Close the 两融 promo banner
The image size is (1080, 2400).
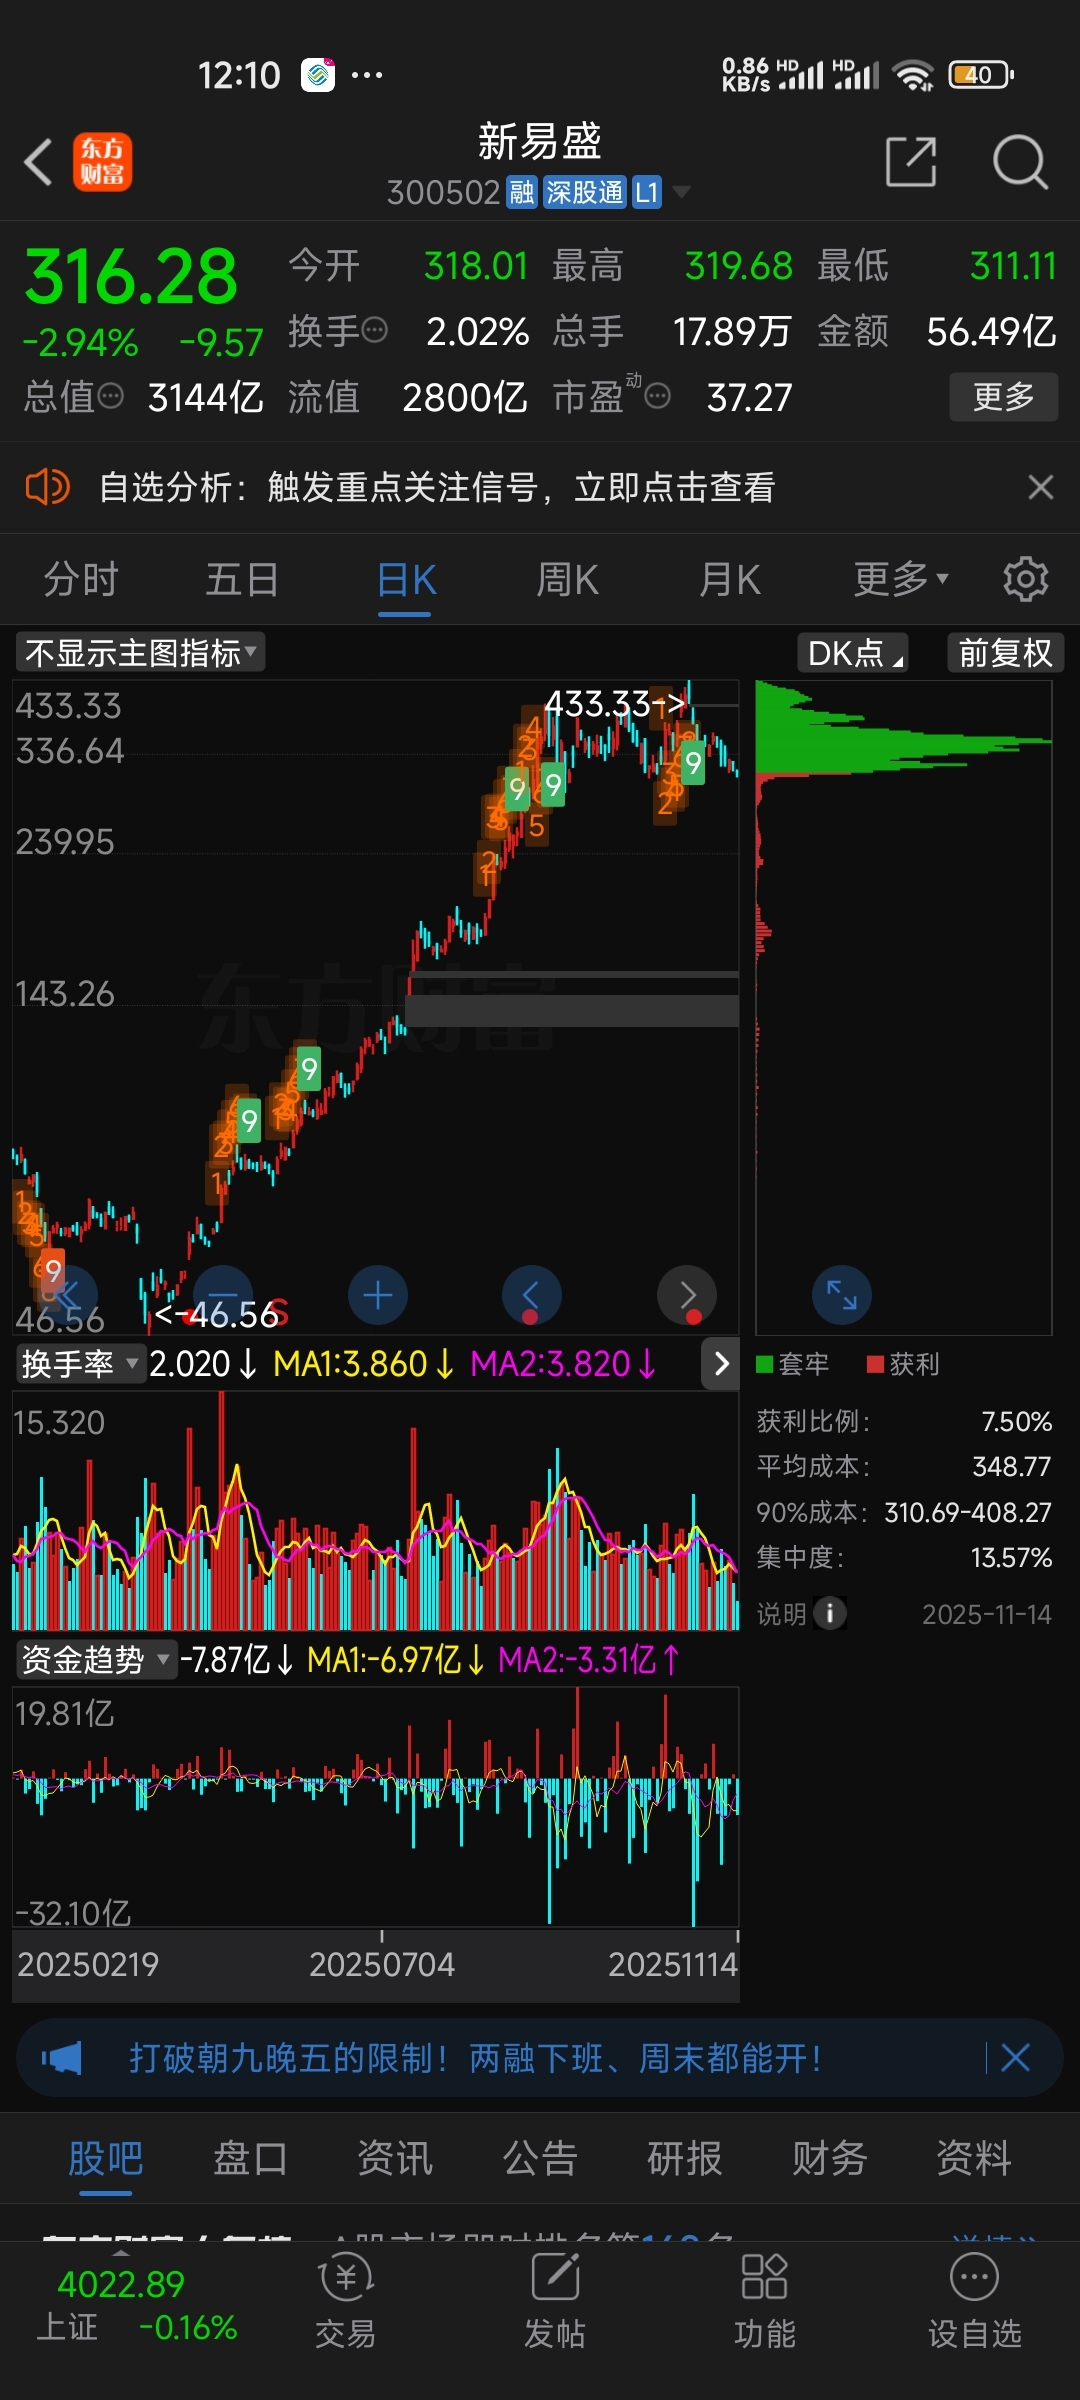[x=1015, y=2058]
